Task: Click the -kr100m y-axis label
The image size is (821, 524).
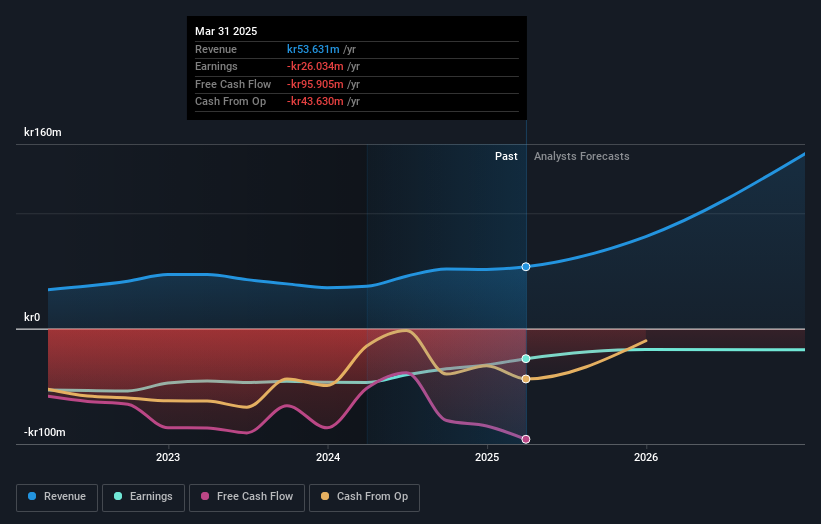Action: pyautogui.click(x=45, y=432)
